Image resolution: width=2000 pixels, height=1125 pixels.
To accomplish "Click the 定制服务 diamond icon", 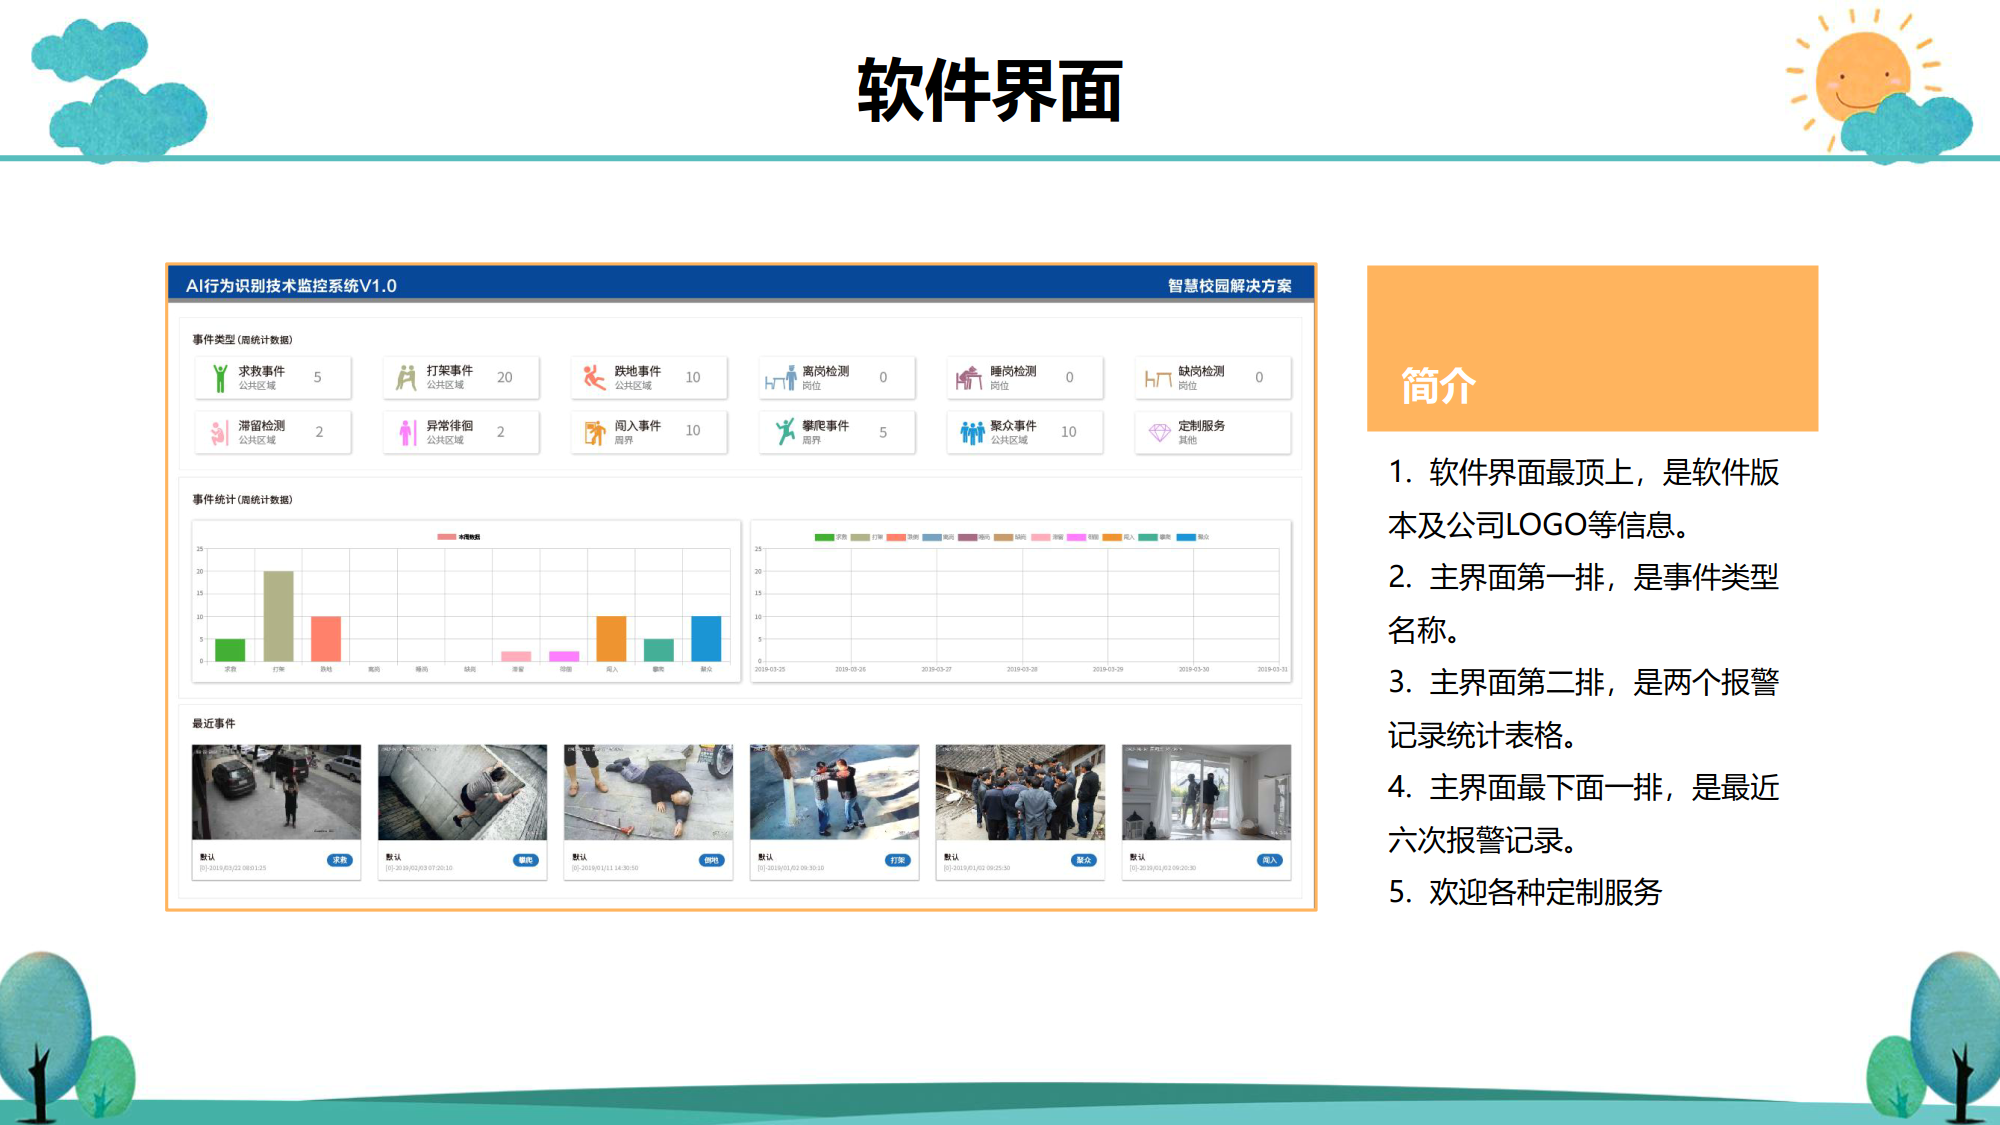I will click(x=1159, y=432).
